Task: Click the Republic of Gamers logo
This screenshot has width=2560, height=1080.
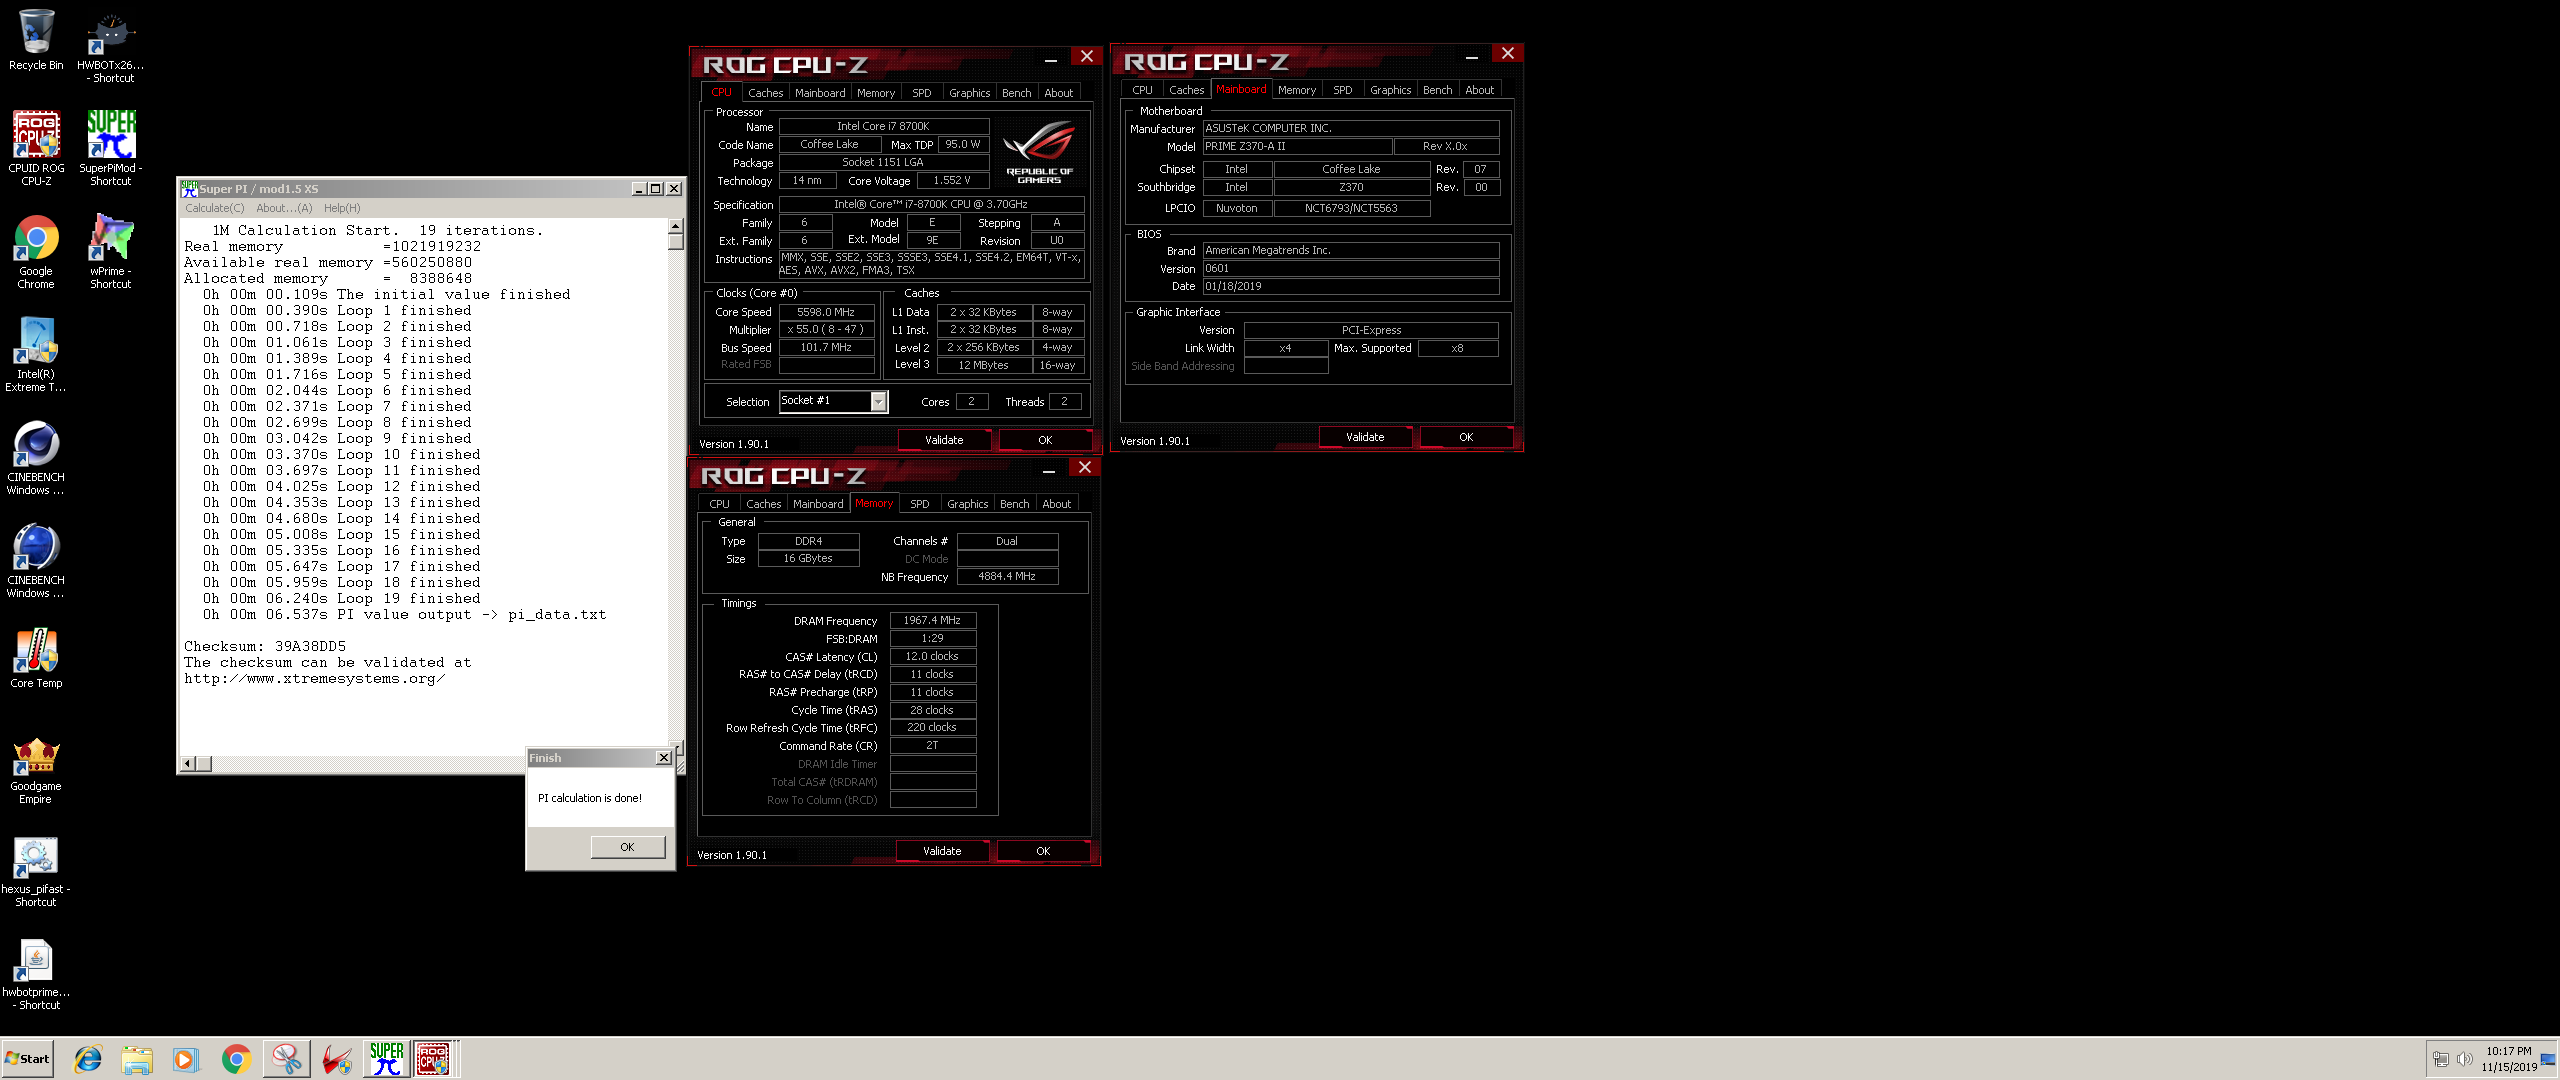Action: tap(1039, 152)
